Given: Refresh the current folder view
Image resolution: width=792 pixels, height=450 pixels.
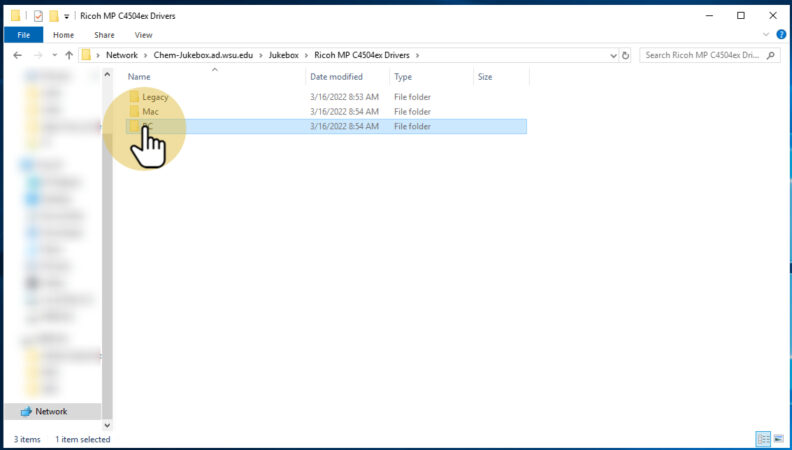Looking at the screenshot, I should click(x=627, y=55).
